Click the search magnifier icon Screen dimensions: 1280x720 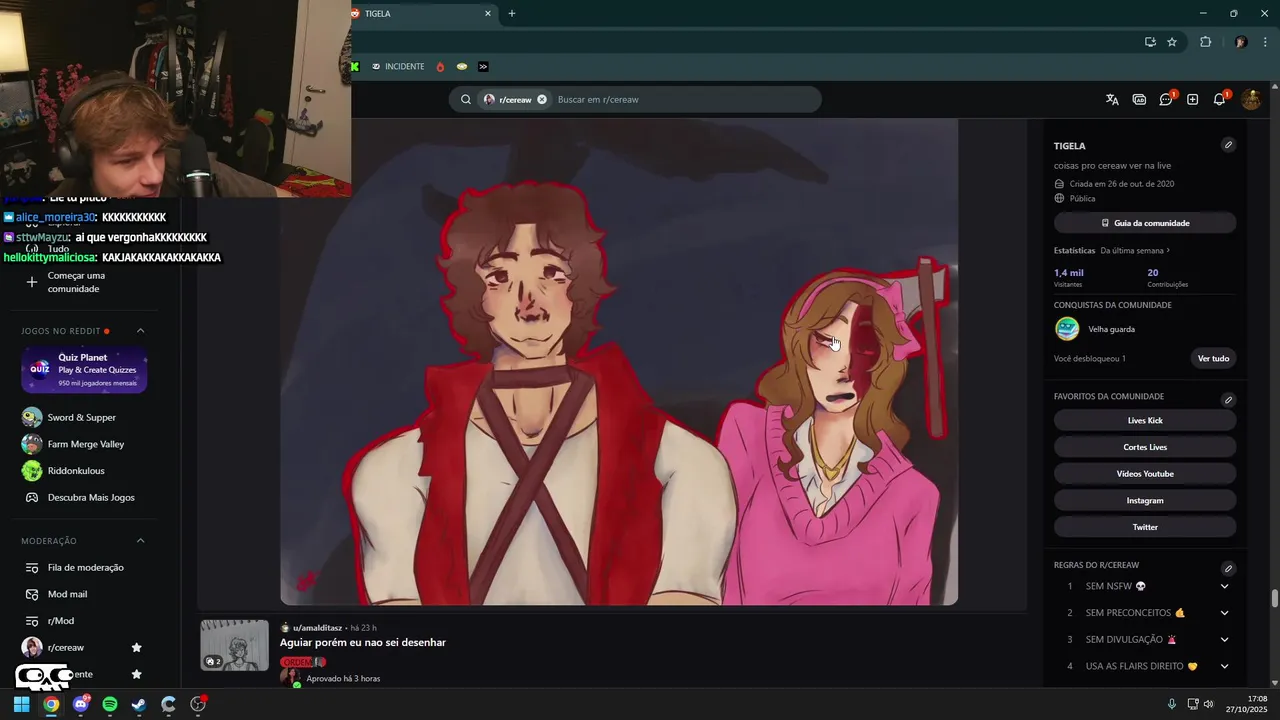466,99
